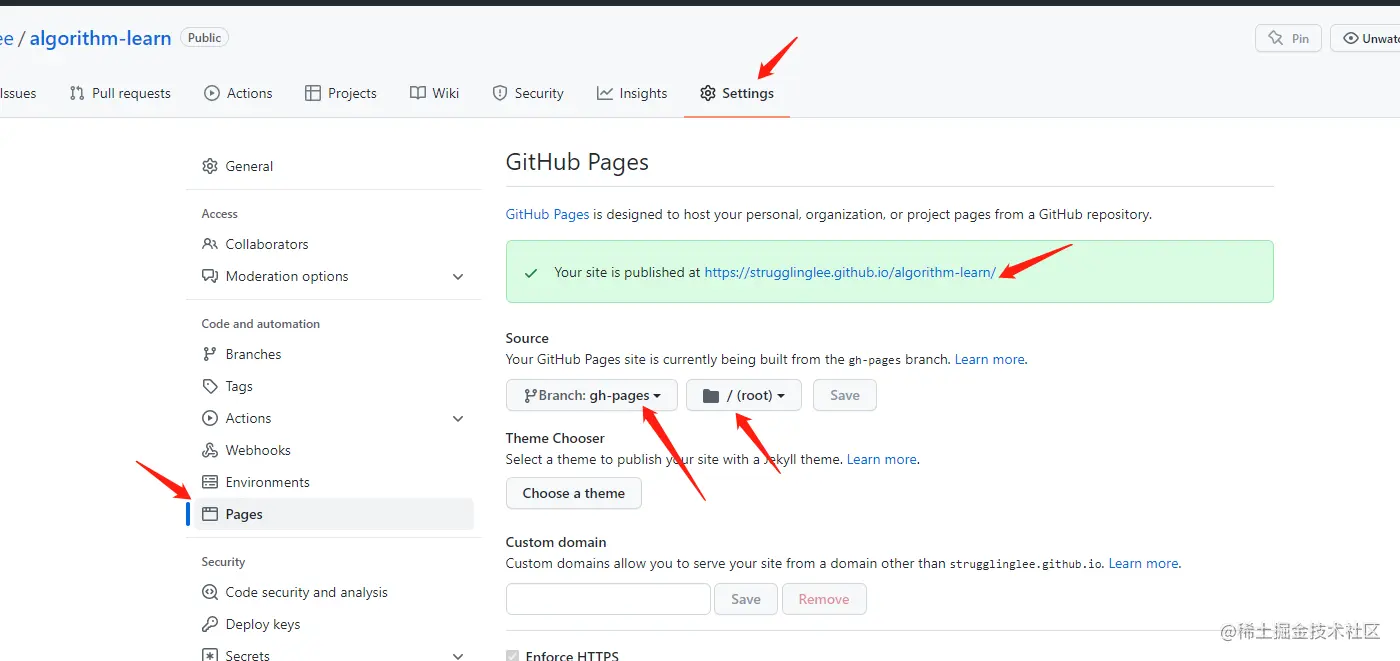Click the Public visibility badge
1400x661 pixels.
204,37
